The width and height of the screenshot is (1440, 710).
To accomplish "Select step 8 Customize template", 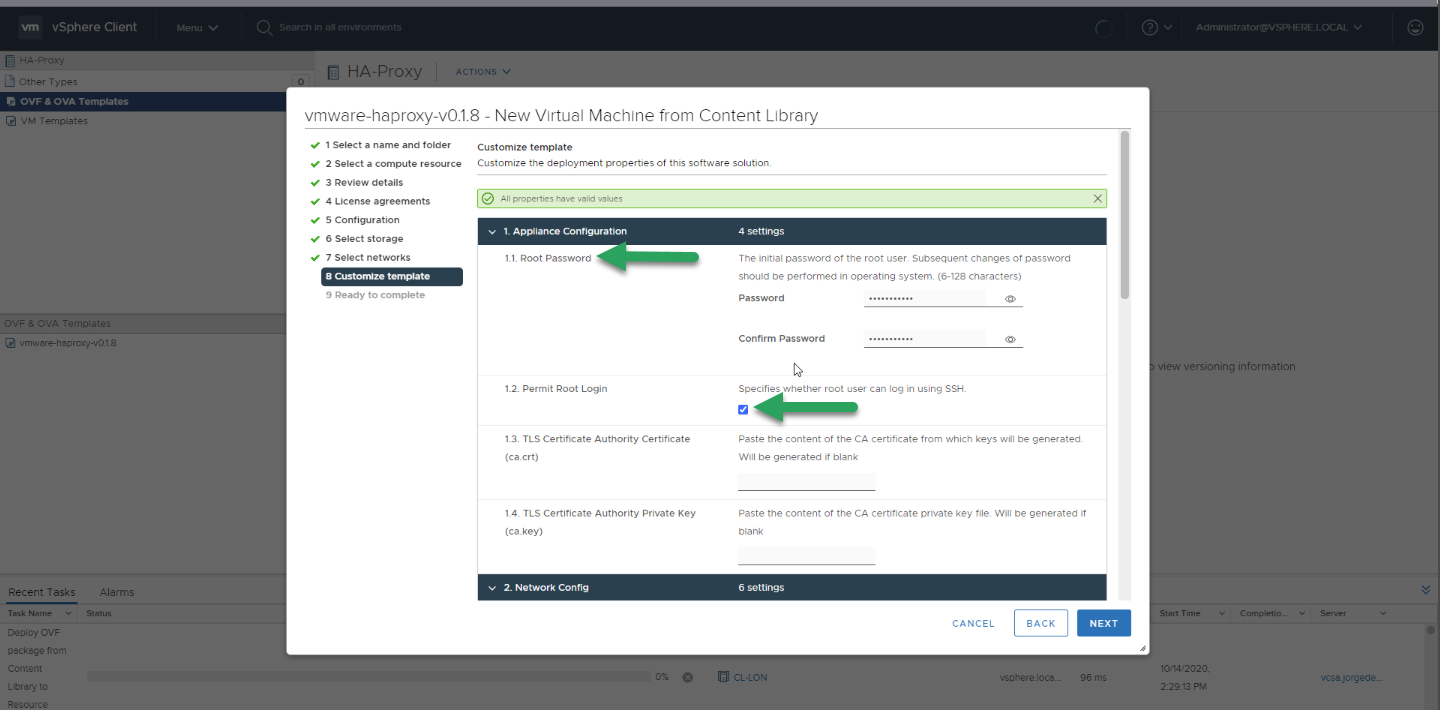I will tap(392, 277).
